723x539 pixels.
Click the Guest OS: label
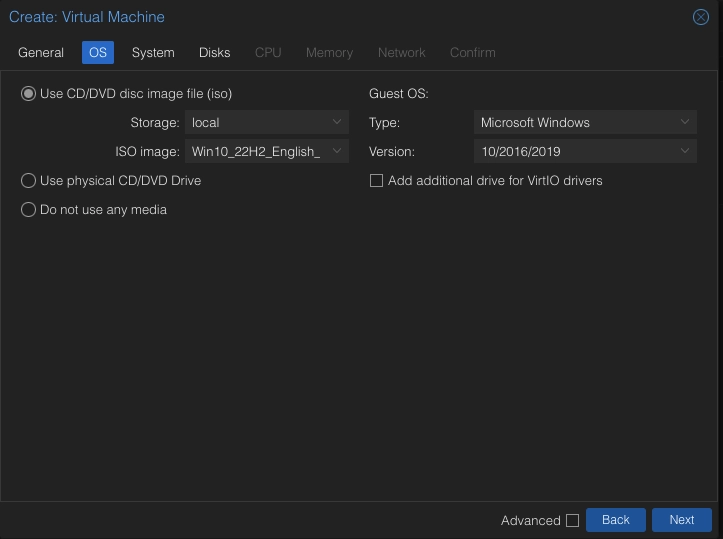pyautogui.click(x=398, y=94)
